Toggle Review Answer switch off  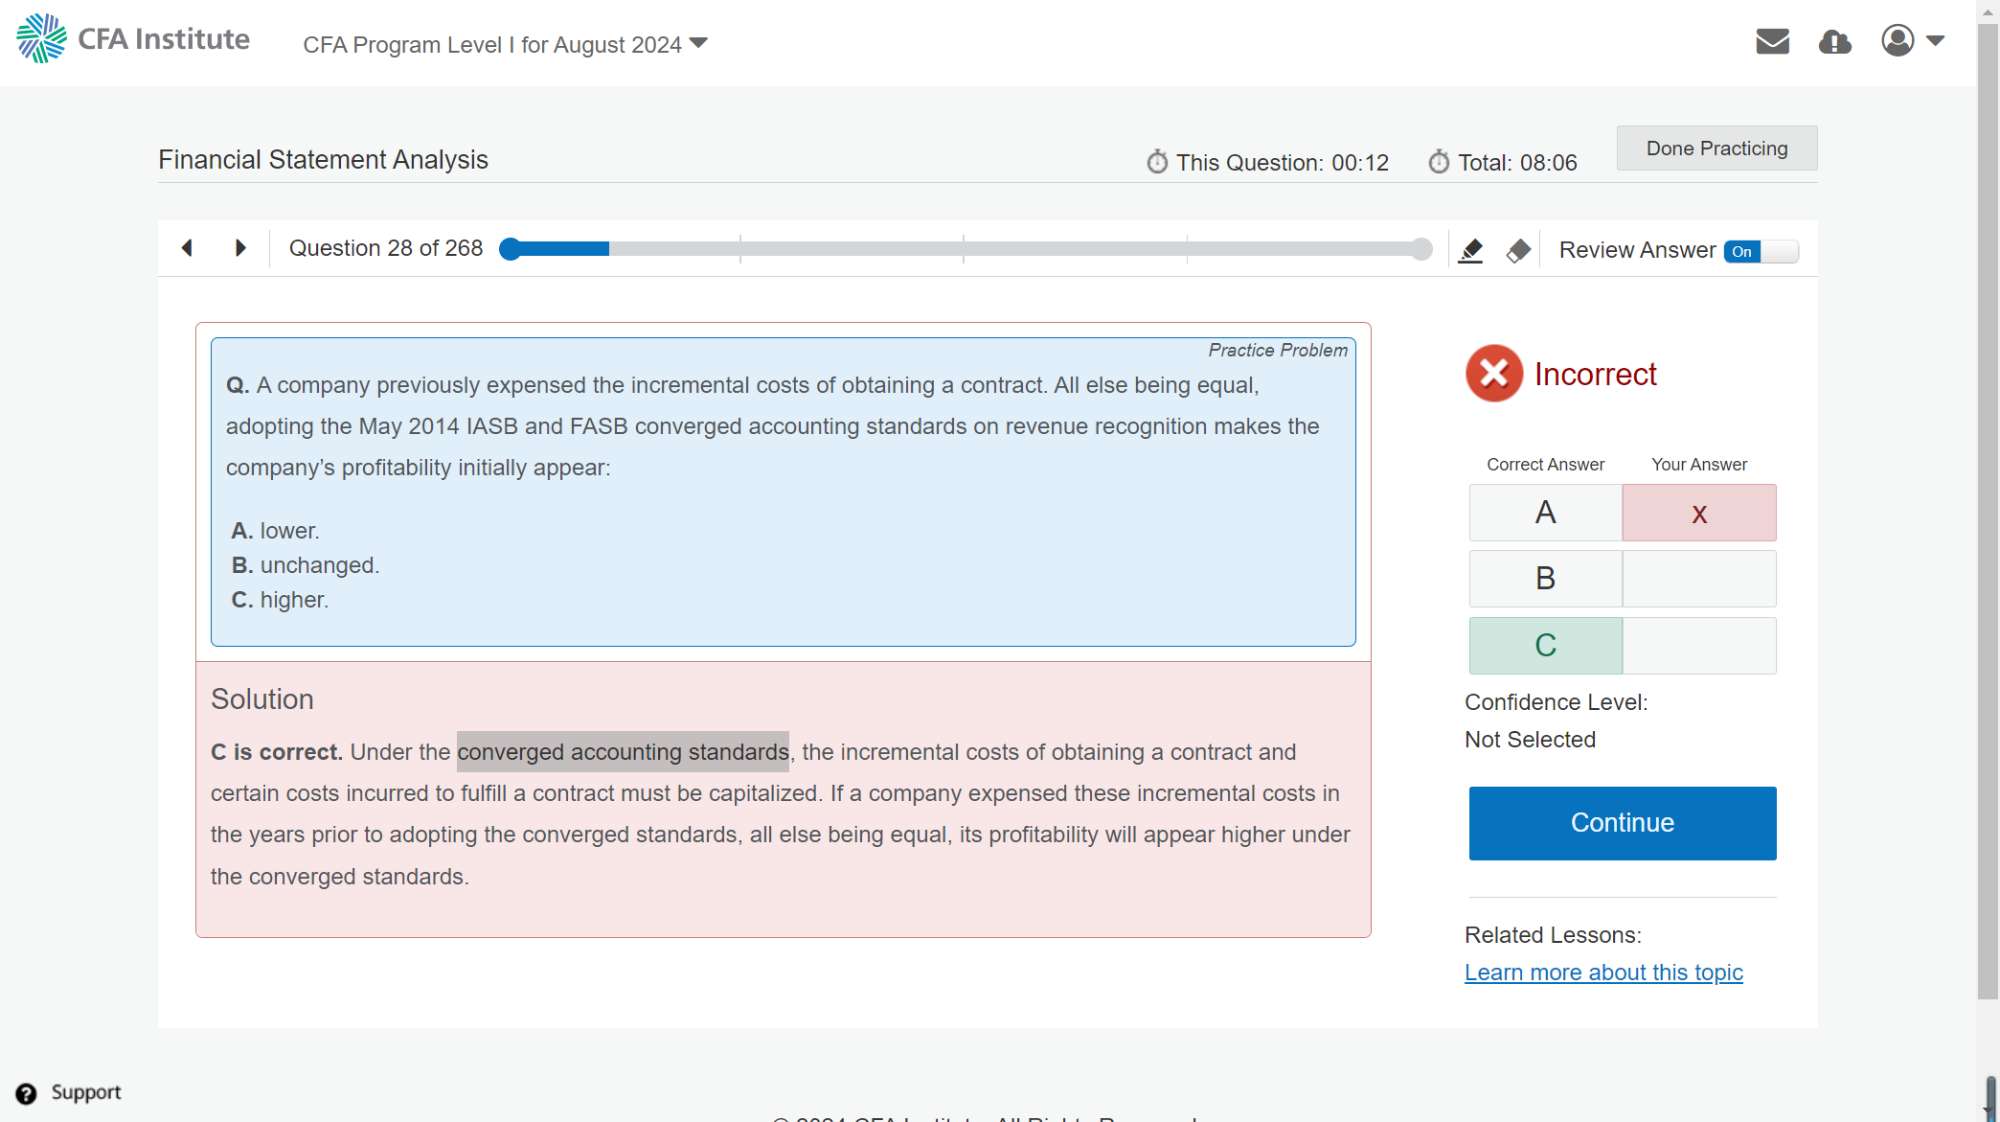coord(1760,251)
